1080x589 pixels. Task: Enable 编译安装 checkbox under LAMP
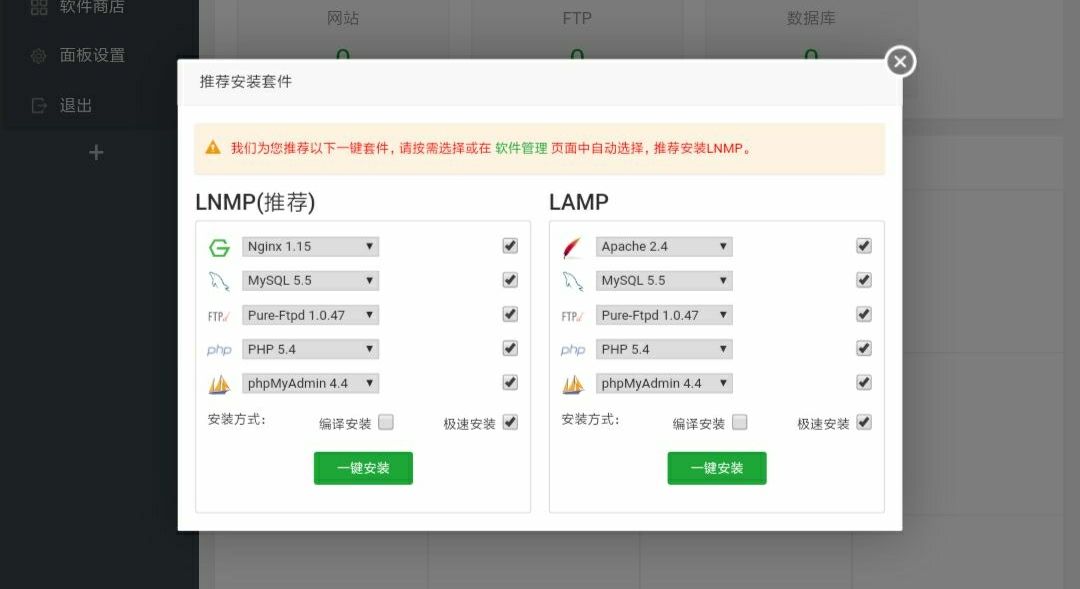point(739,422)
